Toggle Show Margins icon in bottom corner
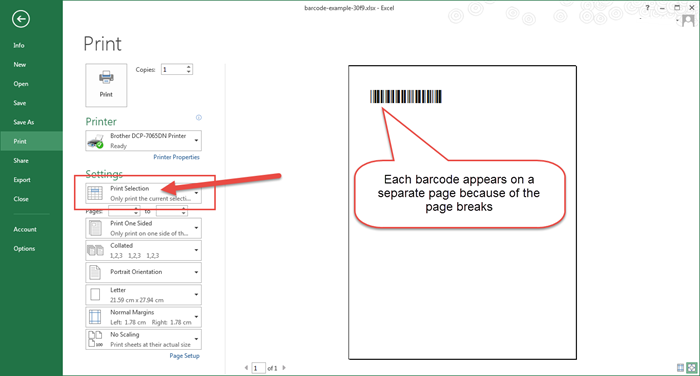 pos(680,368)
